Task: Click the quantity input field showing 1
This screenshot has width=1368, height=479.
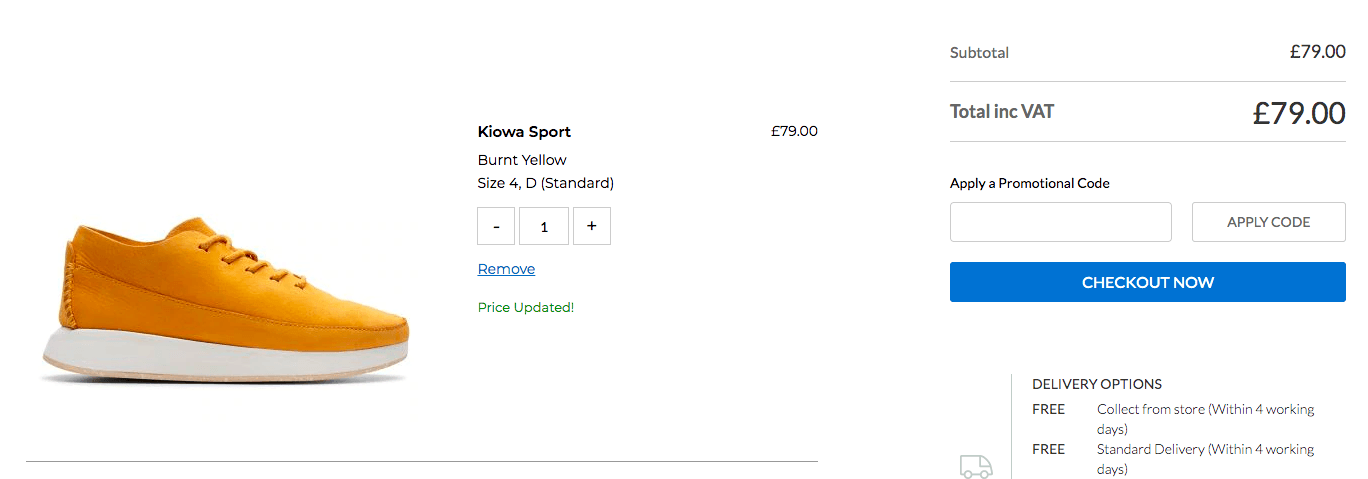Action: [544, 226]
